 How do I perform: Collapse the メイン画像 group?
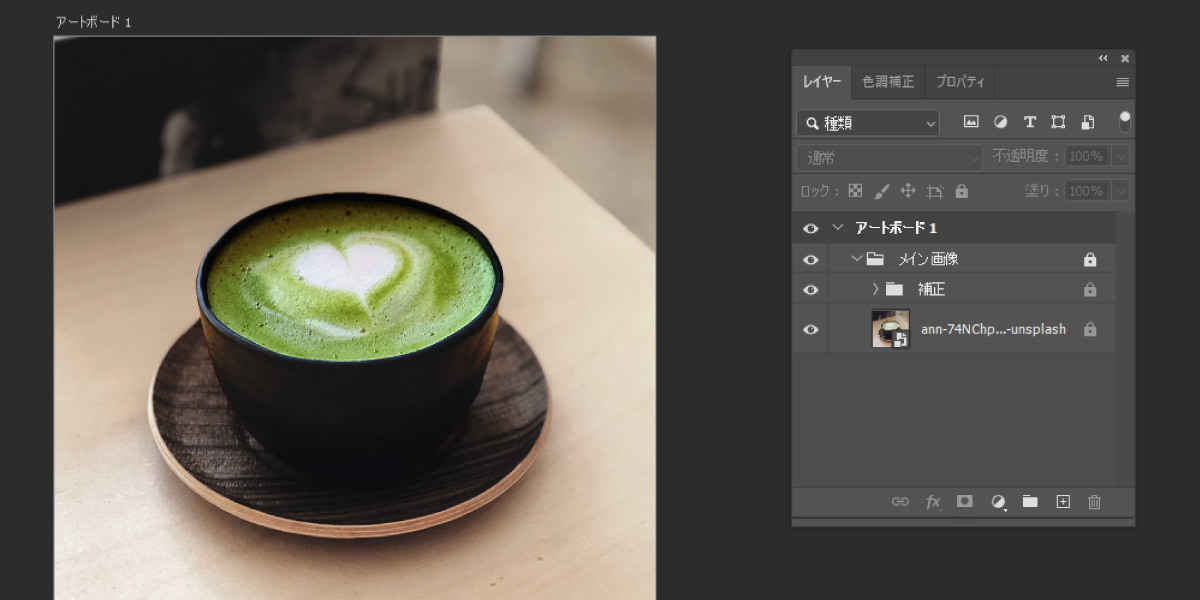[857, 259]
